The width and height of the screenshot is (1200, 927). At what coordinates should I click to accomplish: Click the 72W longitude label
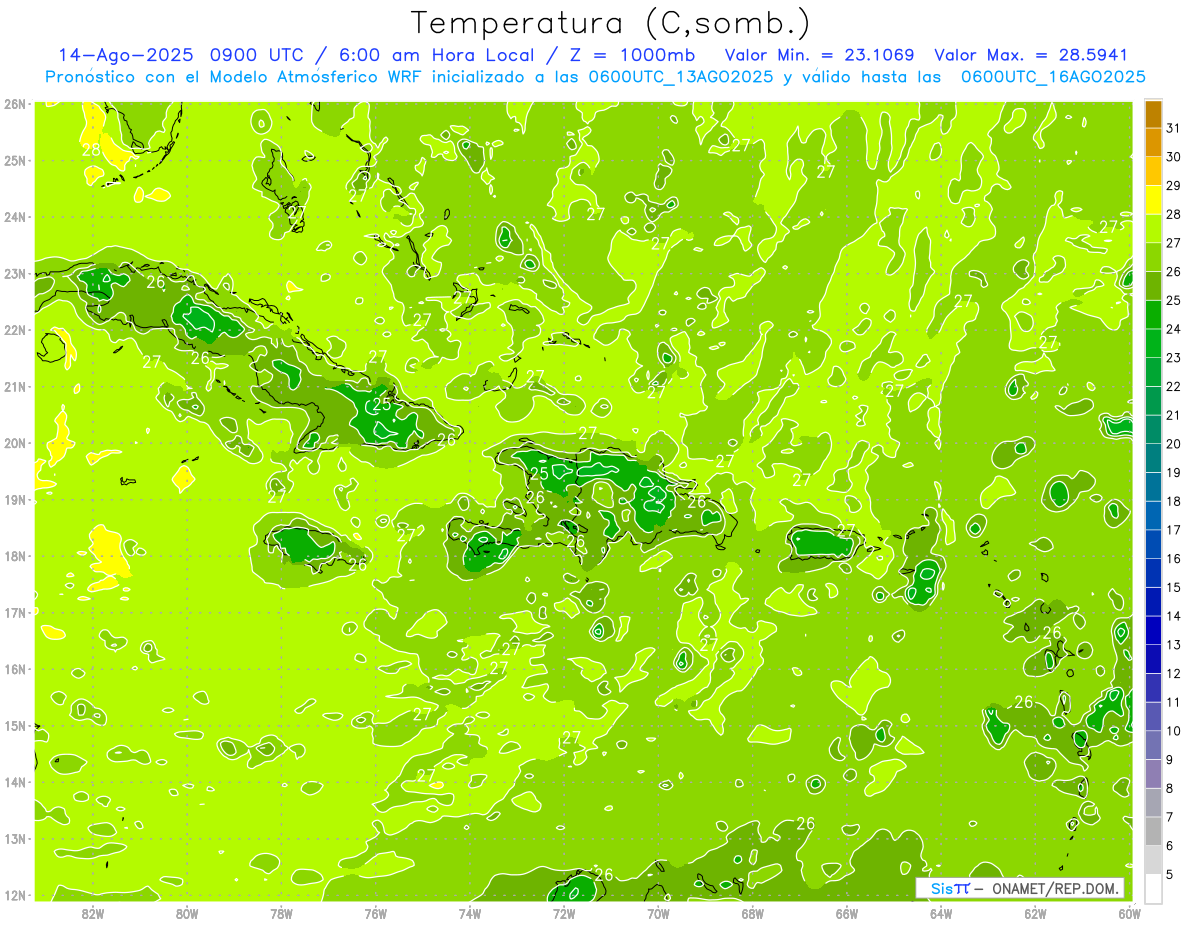click(x=564, y=913)
